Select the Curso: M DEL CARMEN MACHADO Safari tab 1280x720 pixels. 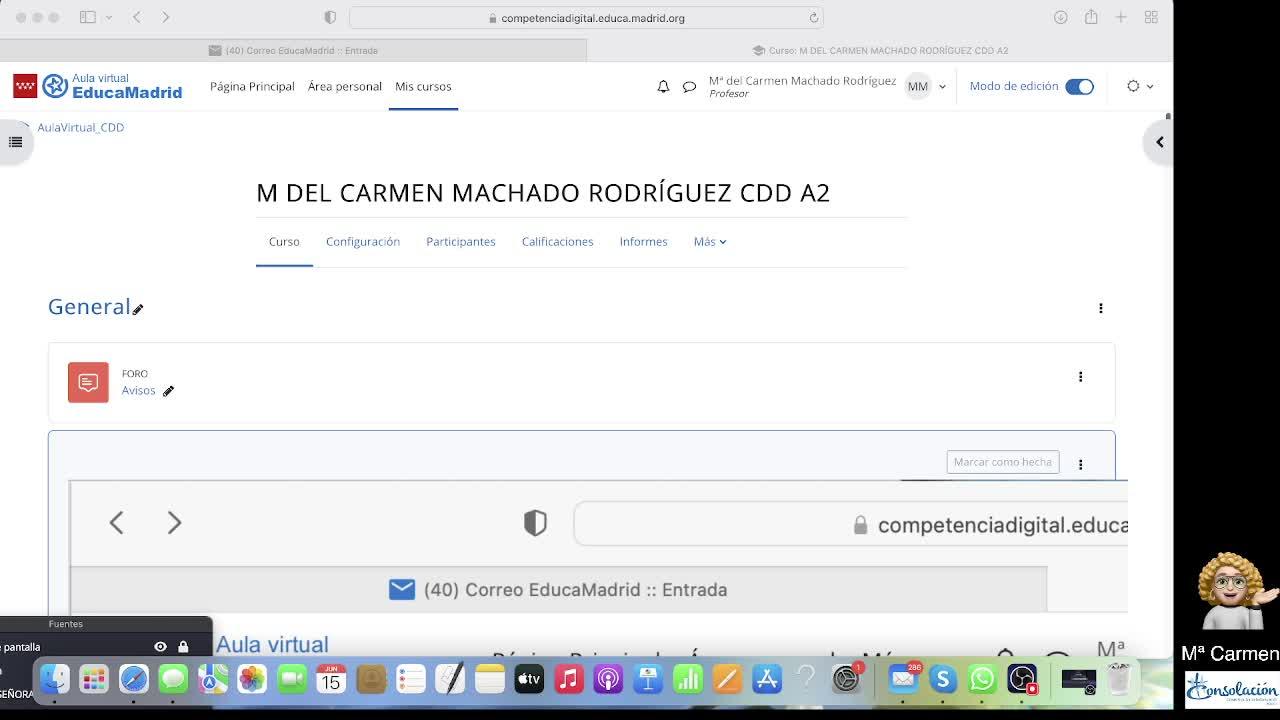pyautogui.click(x=880, y=50)
